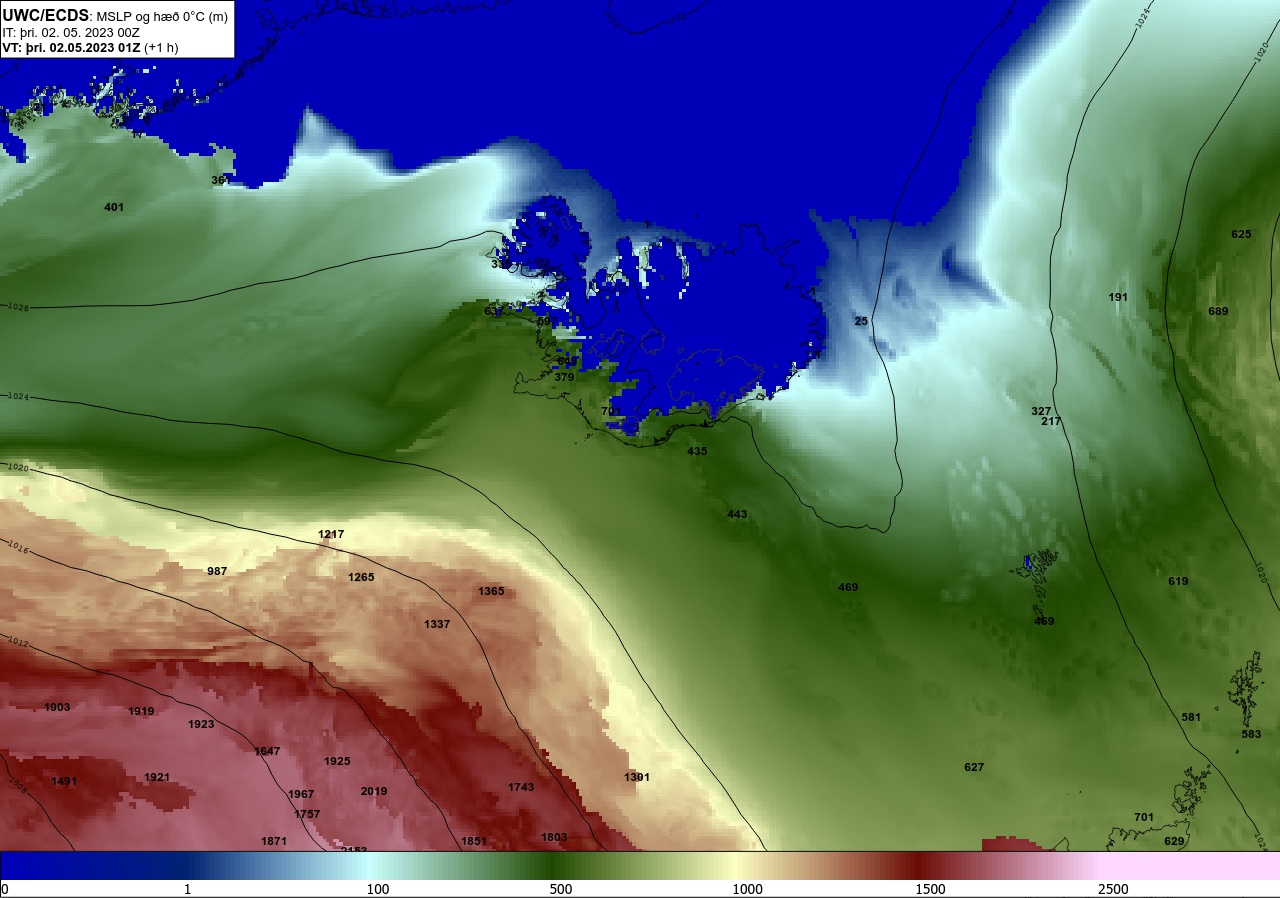1280x898 pixels.
Task: Click the 25 height label east of Iceland
Action: 862,321
